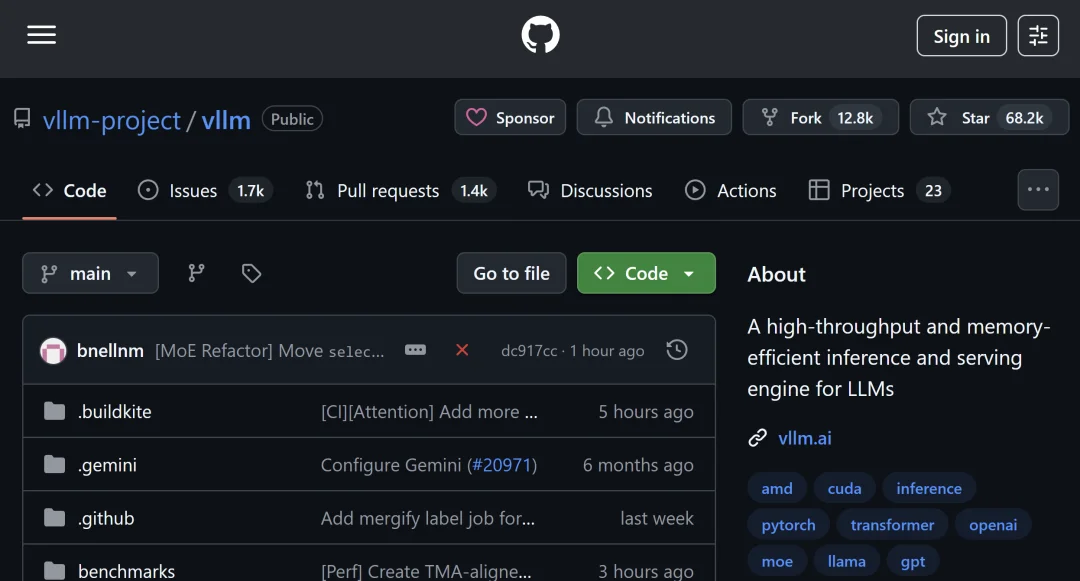
Task: Expand the green Code dropdown
Action: (646, 273)
